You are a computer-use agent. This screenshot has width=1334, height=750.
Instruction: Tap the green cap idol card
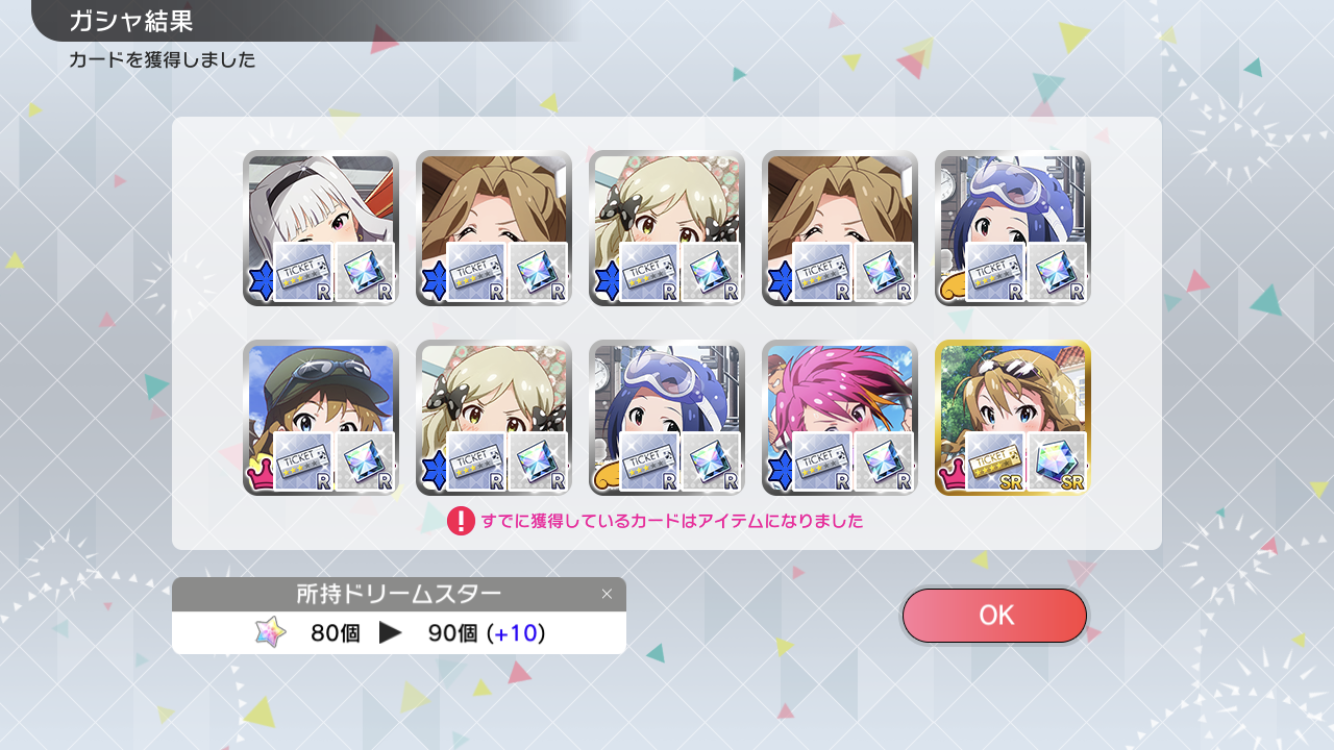pyautogui.click(x=321, y=418)
